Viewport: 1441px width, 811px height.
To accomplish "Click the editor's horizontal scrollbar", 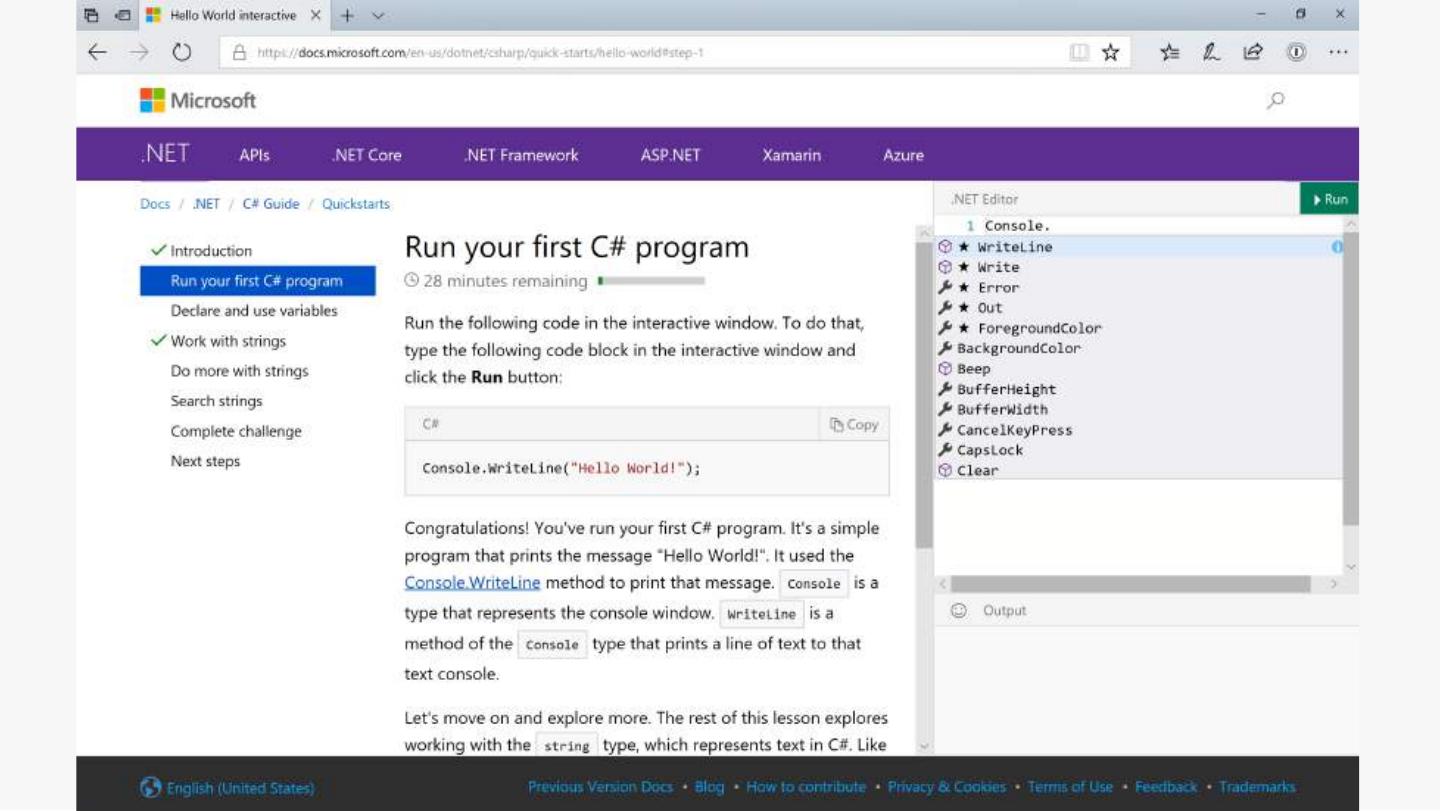I will (x=1130, y=584).
